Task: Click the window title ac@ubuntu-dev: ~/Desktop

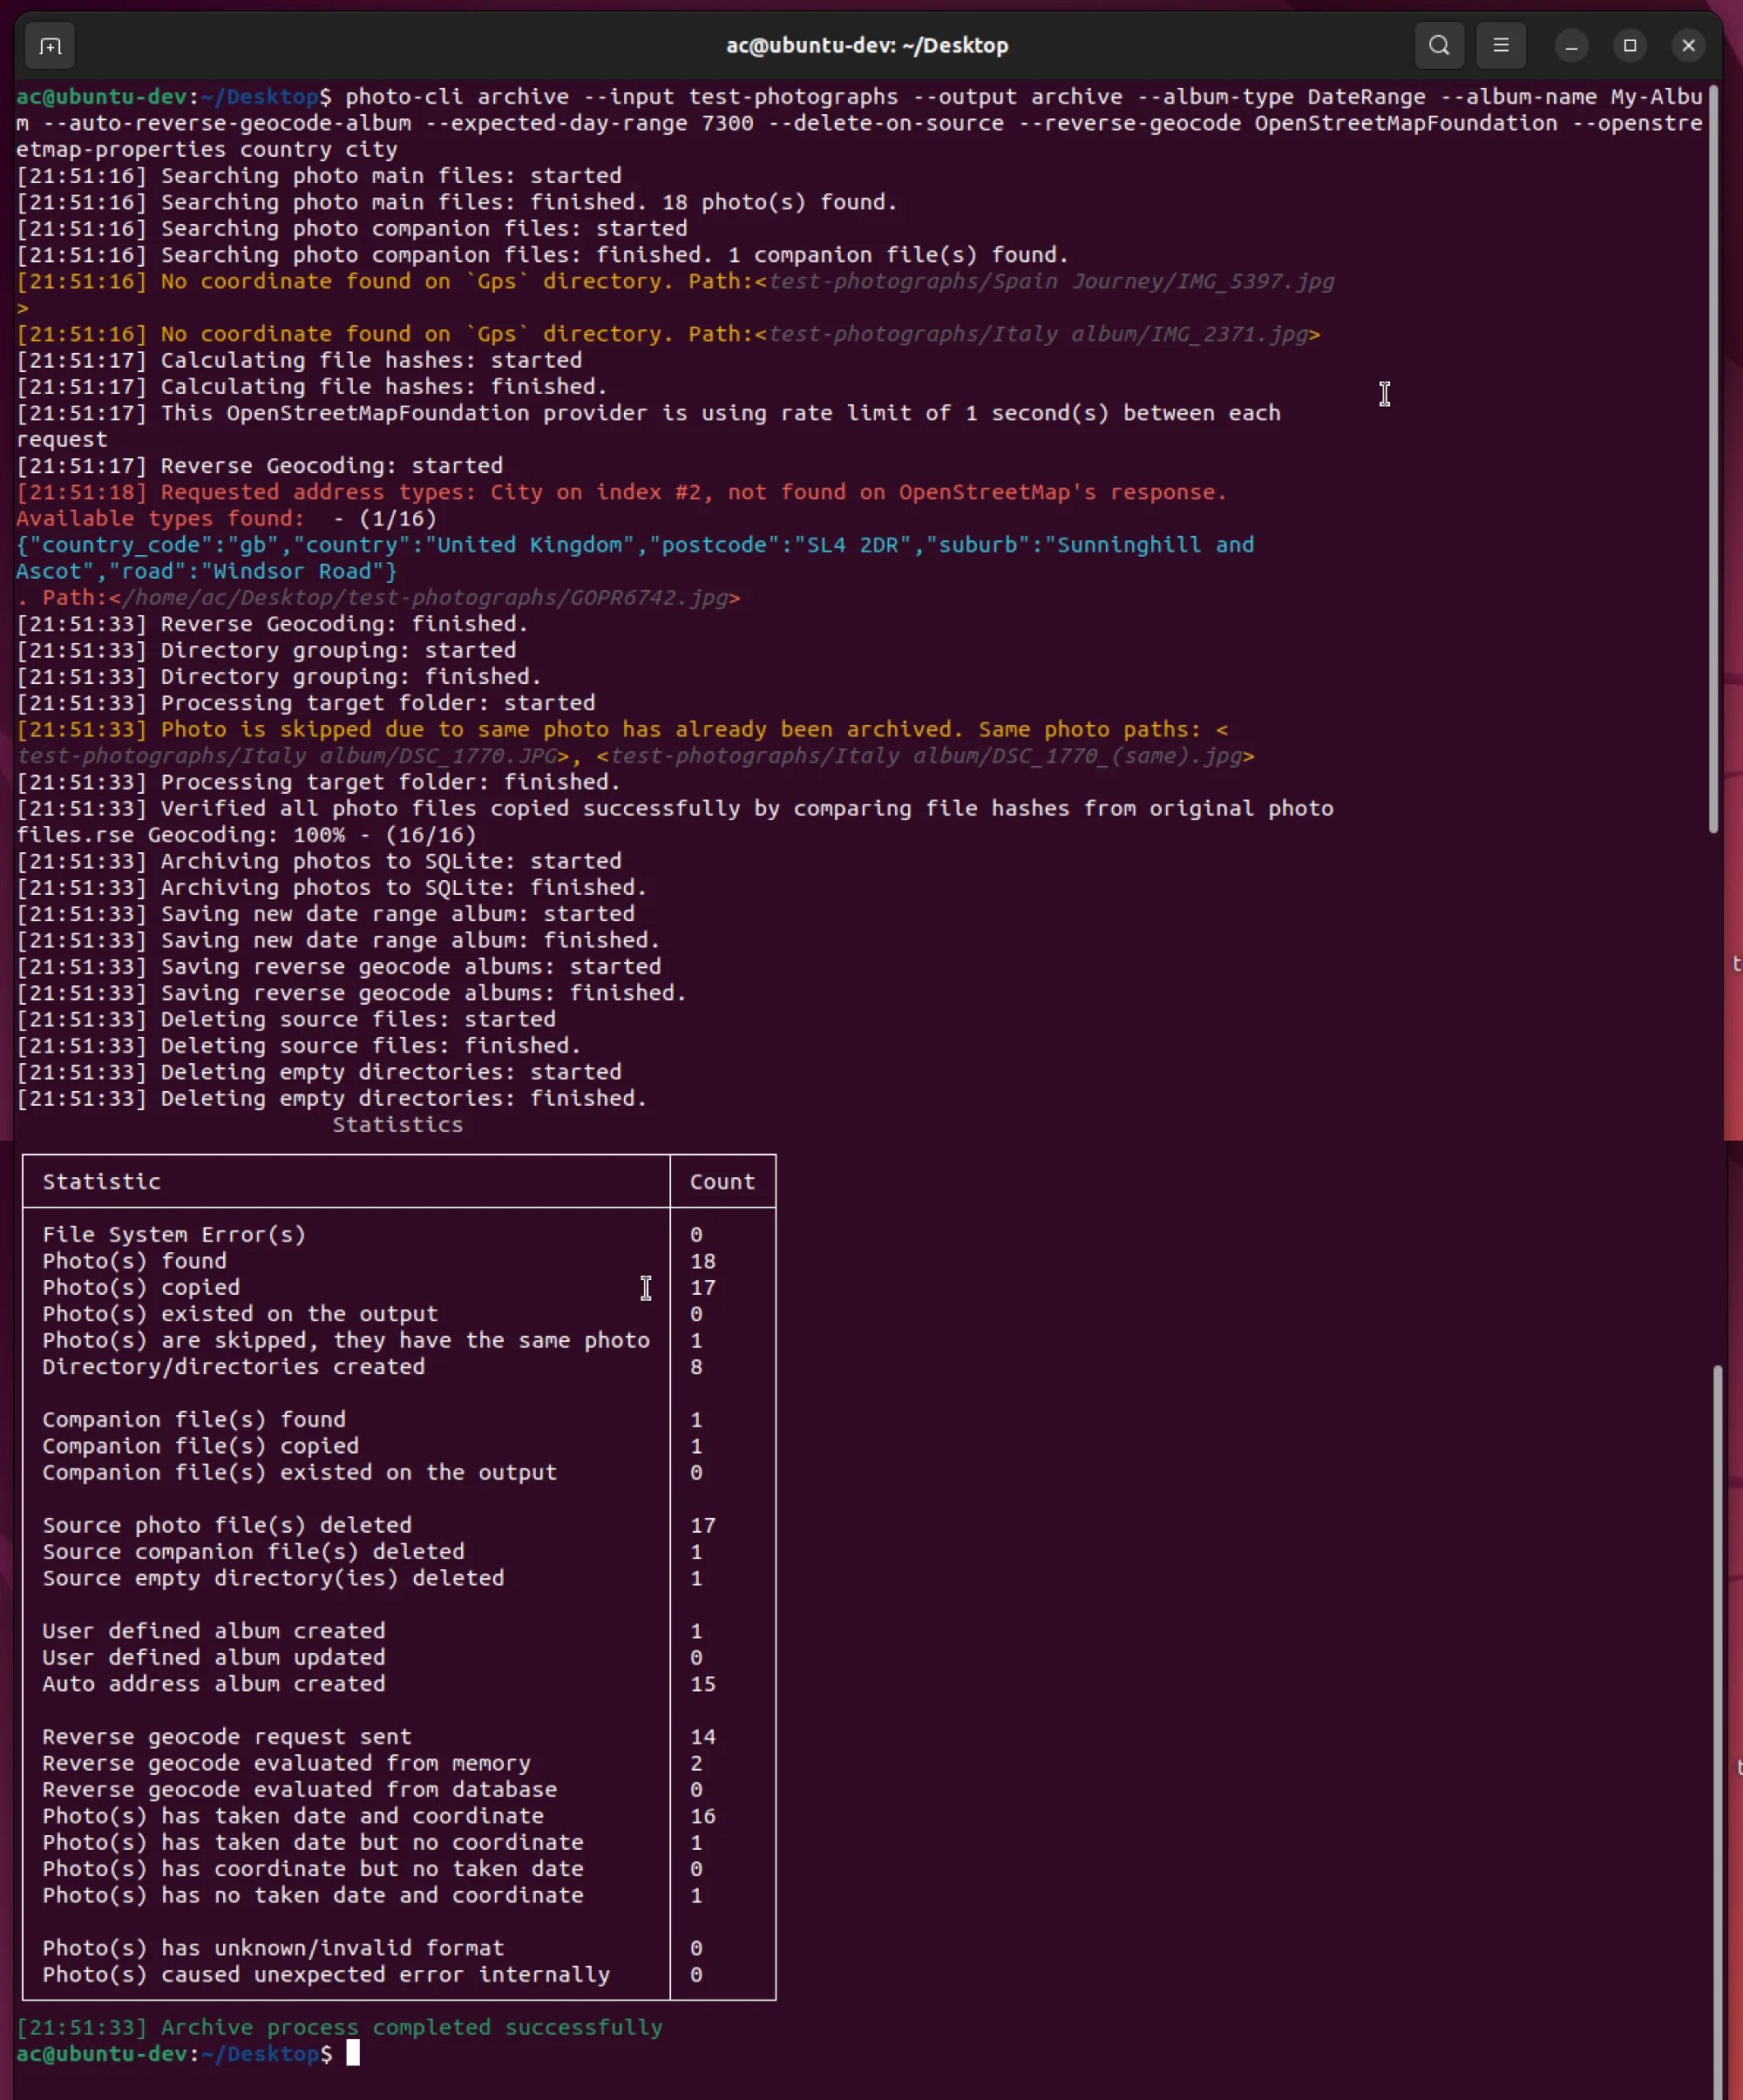Action: (866, 46)
